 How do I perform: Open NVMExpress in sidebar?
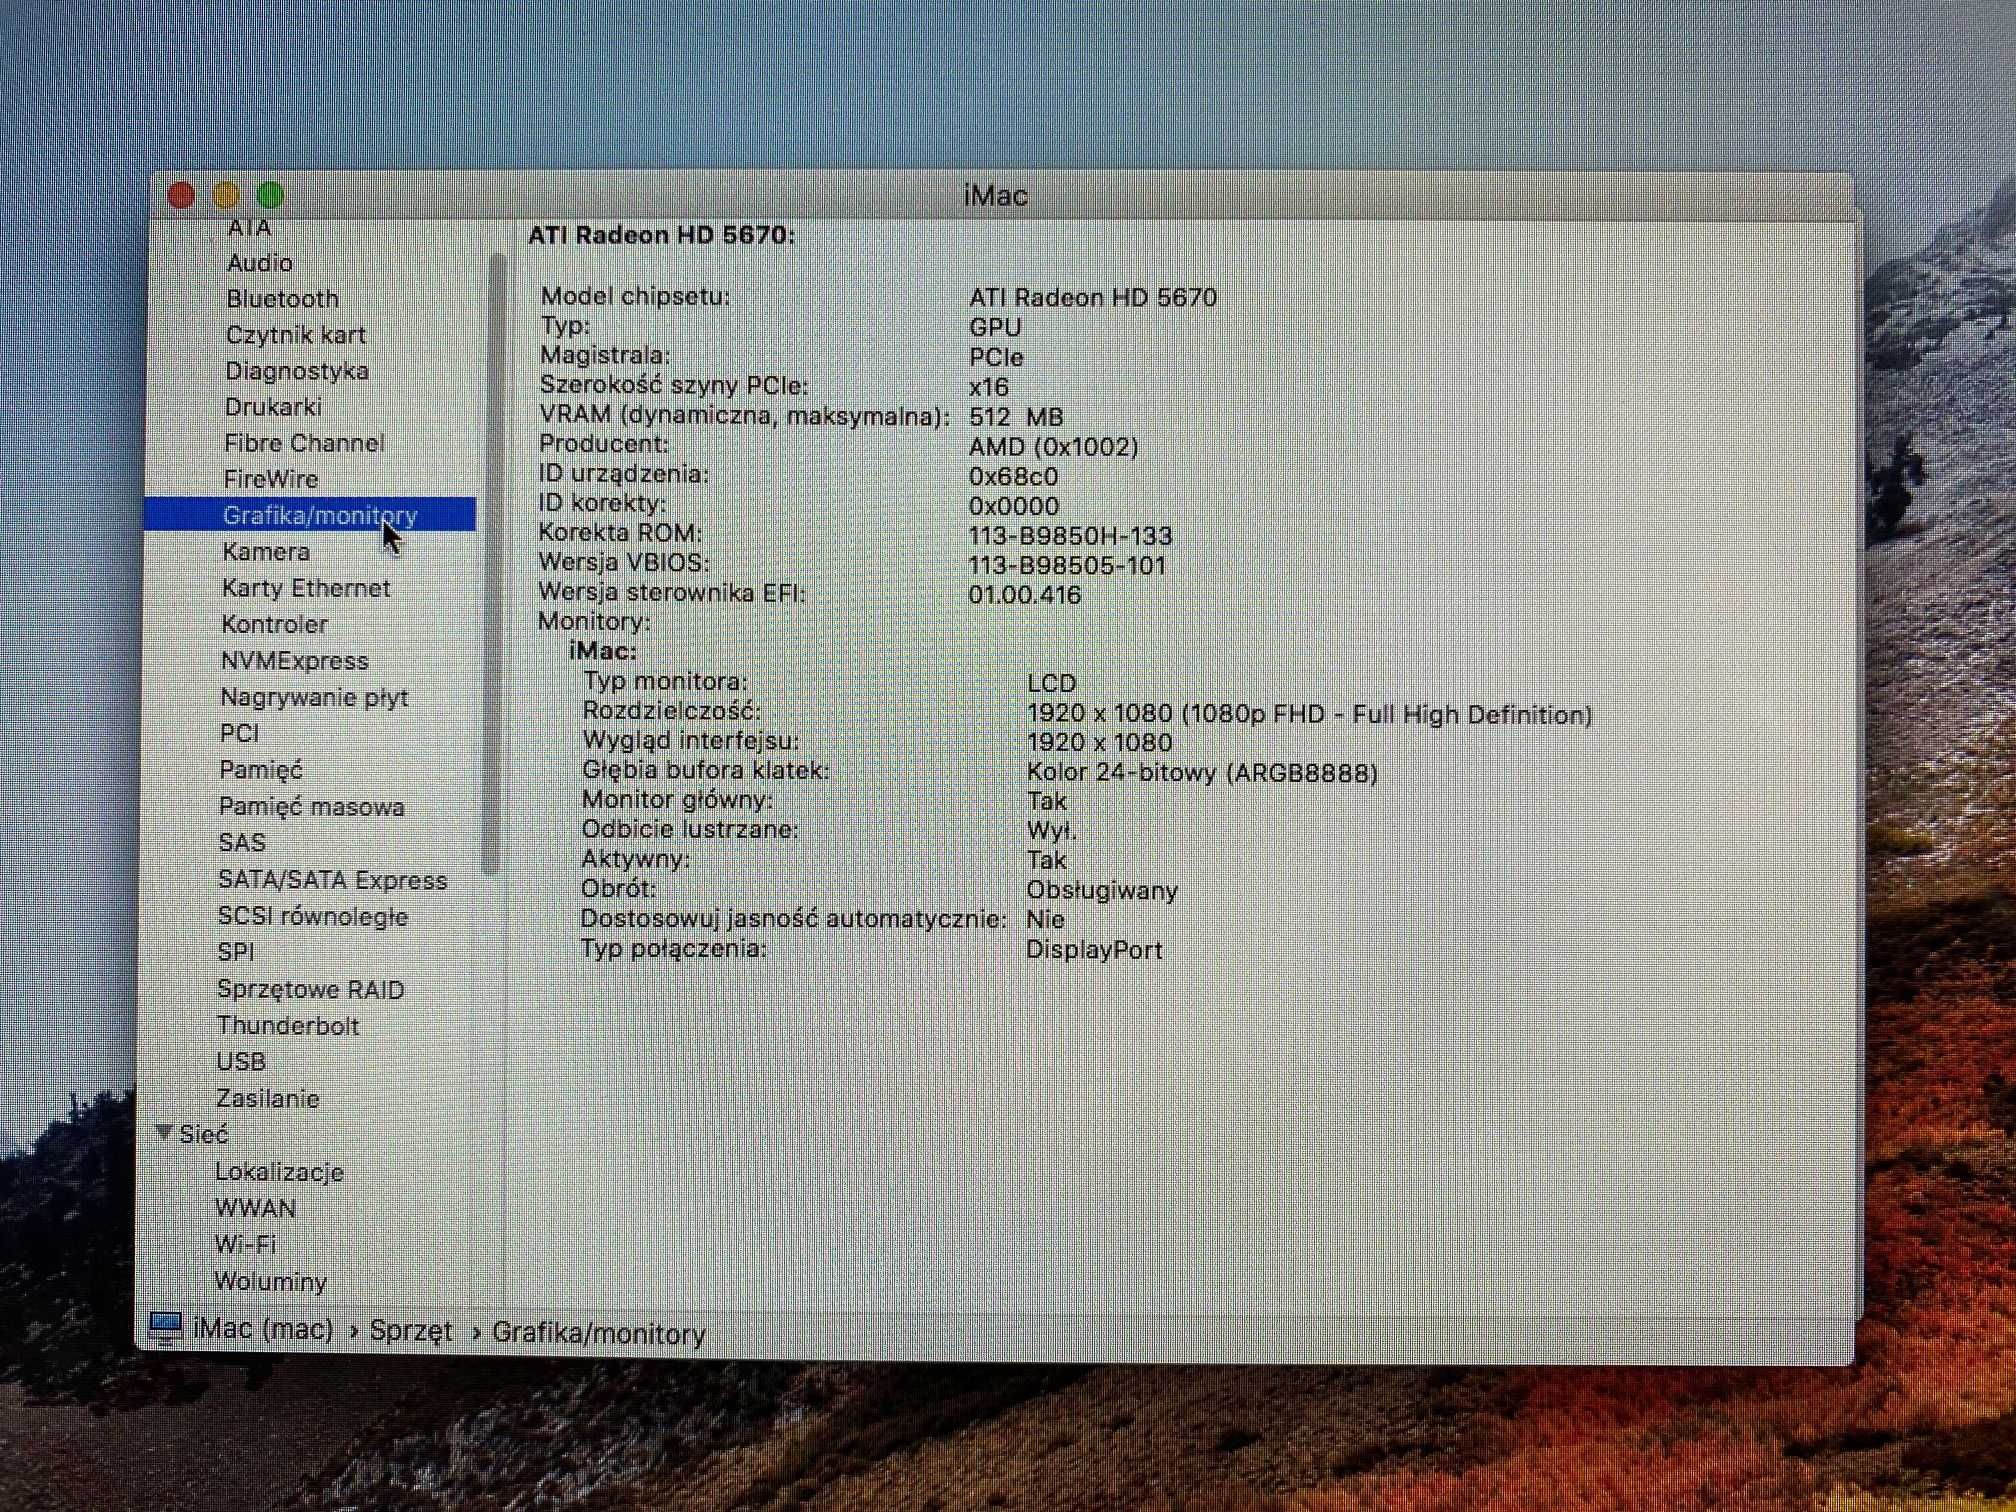[294, 661]
